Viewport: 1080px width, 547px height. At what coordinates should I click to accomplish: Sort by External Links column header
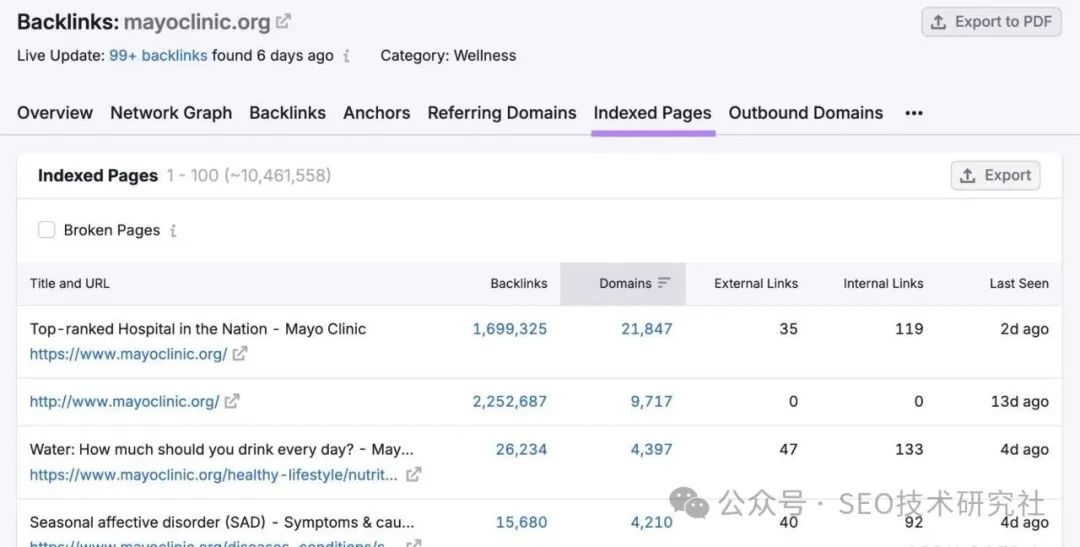pos(756,283)
